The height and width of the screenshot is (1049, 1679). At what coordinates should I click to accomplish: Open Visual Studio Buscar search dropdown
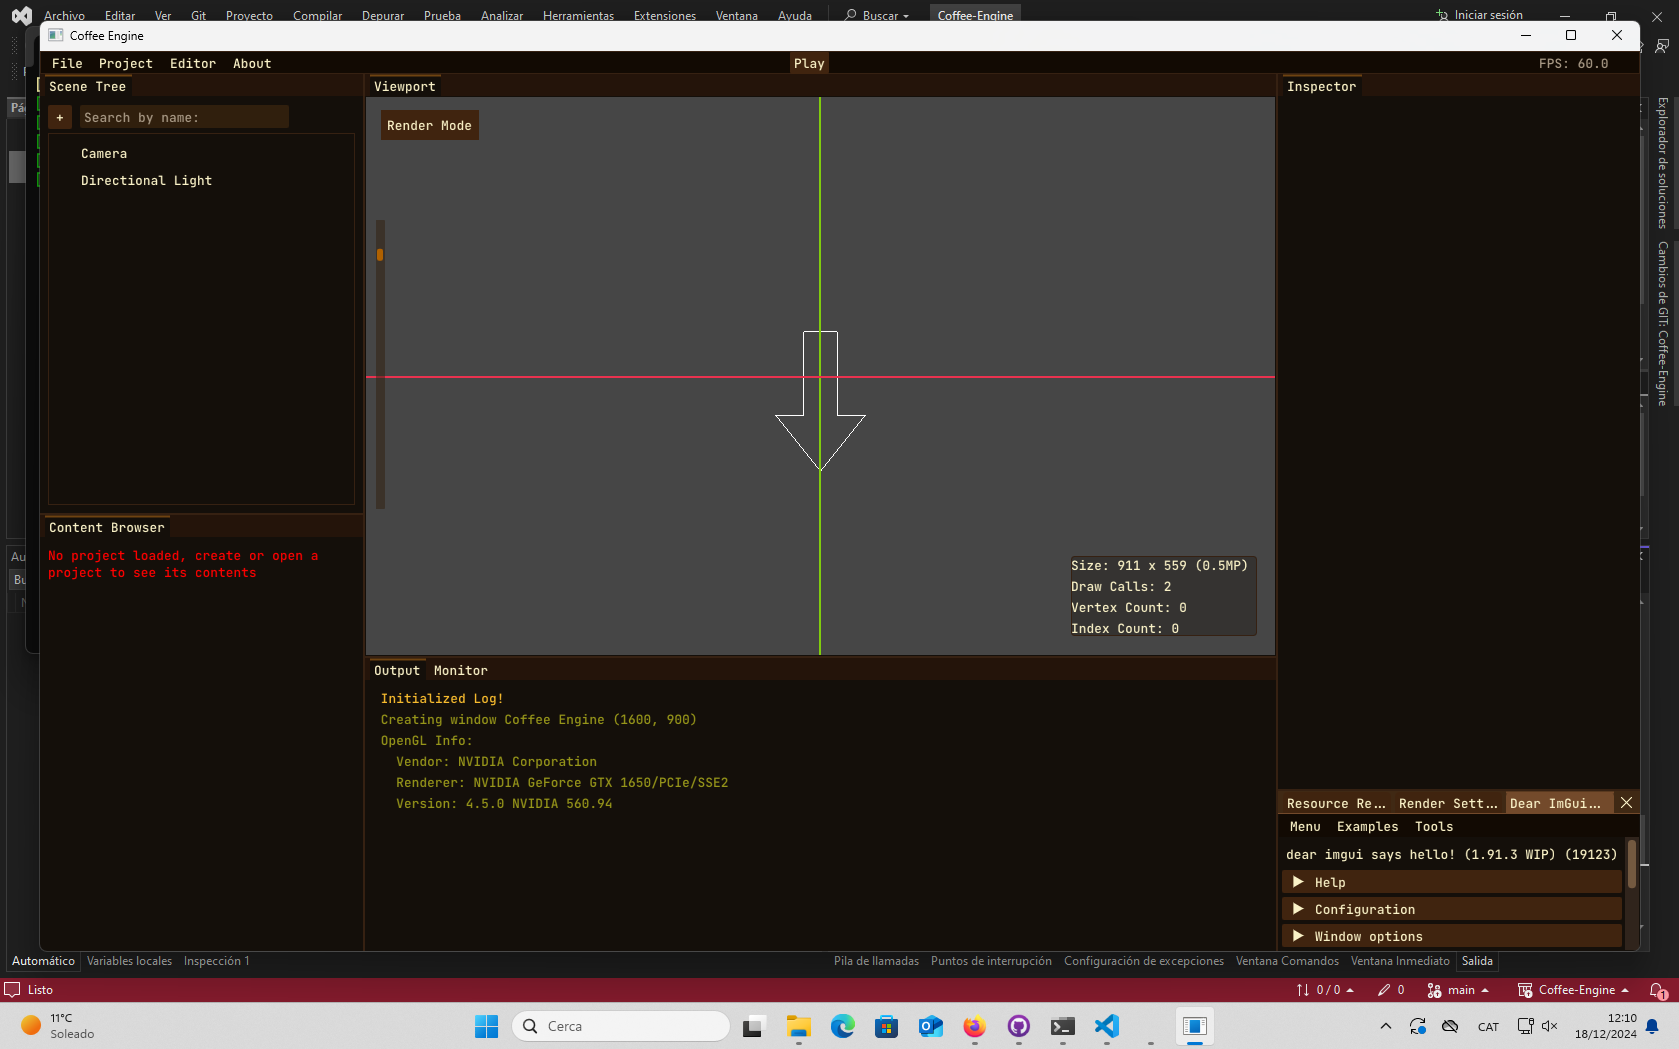coord(877,15)
